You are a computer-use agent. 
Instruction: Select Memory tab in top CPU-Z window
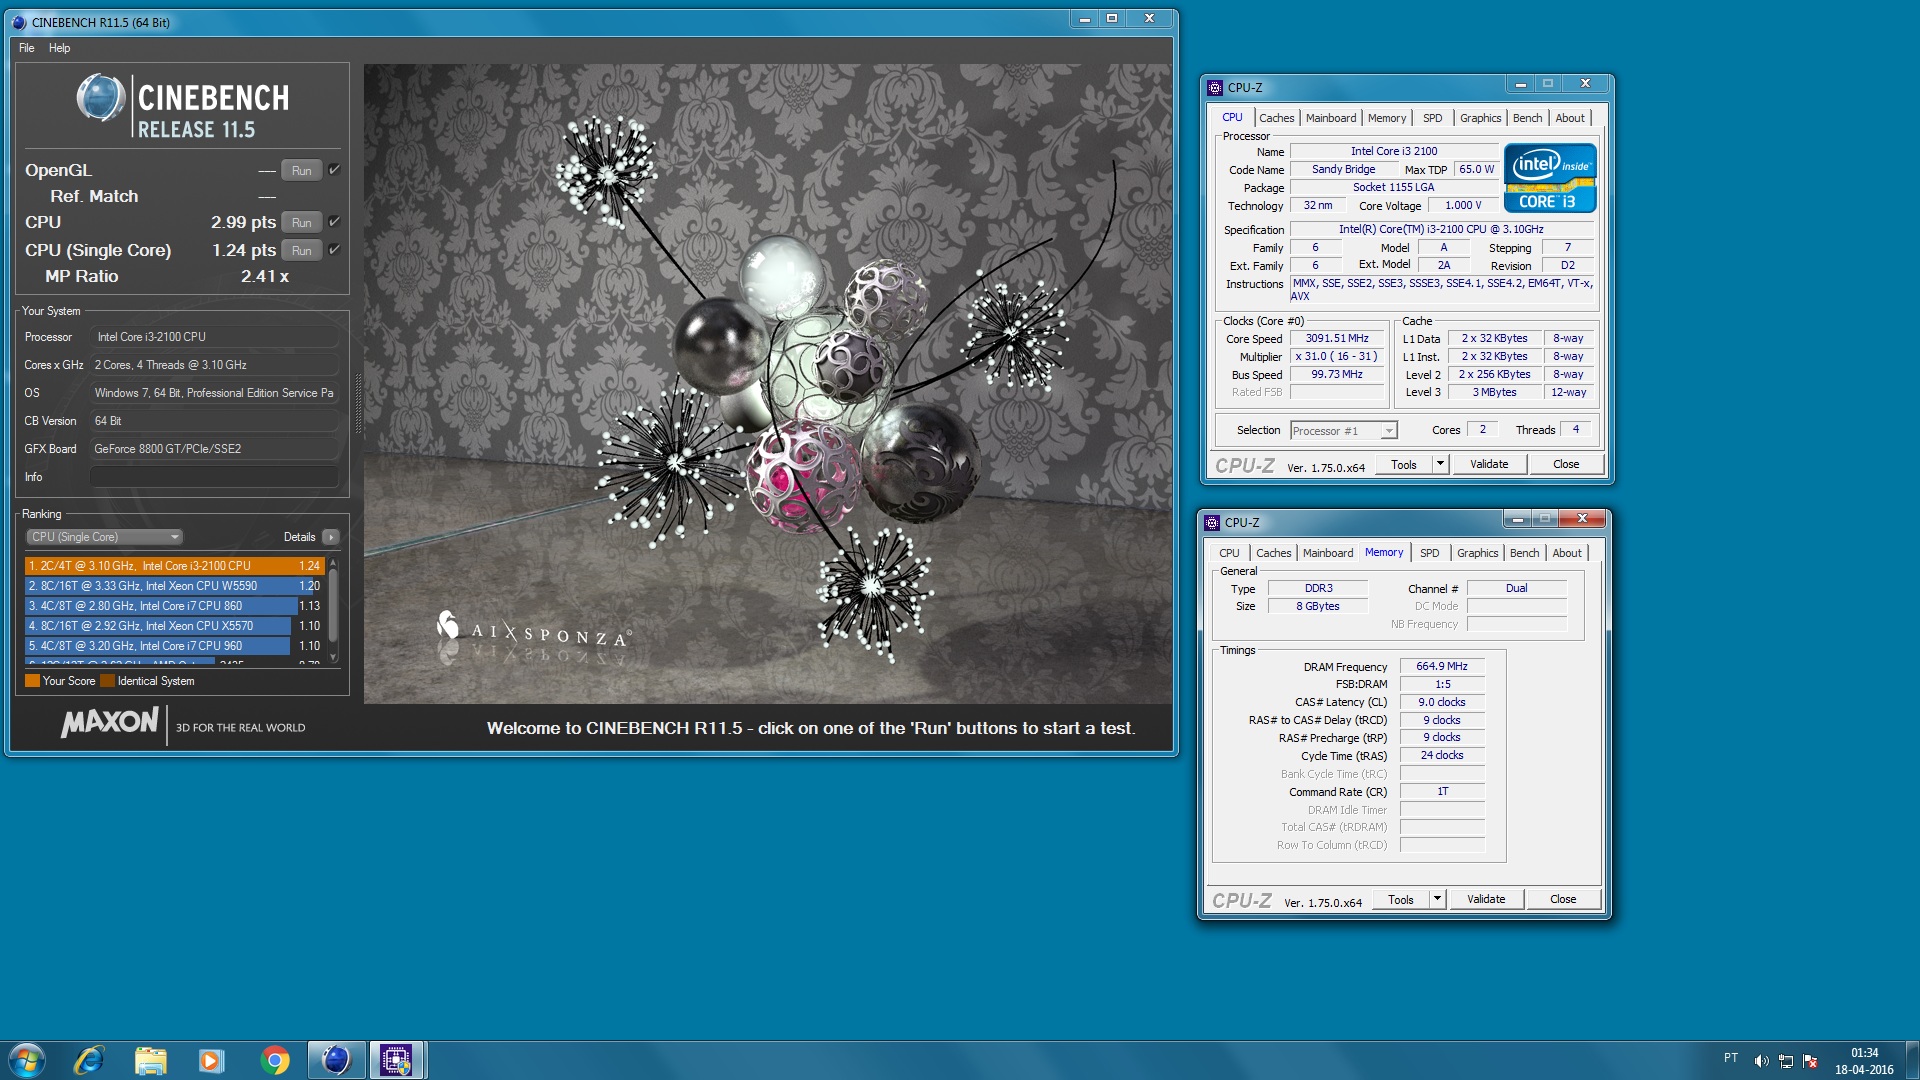click(x=1387, y=118)
